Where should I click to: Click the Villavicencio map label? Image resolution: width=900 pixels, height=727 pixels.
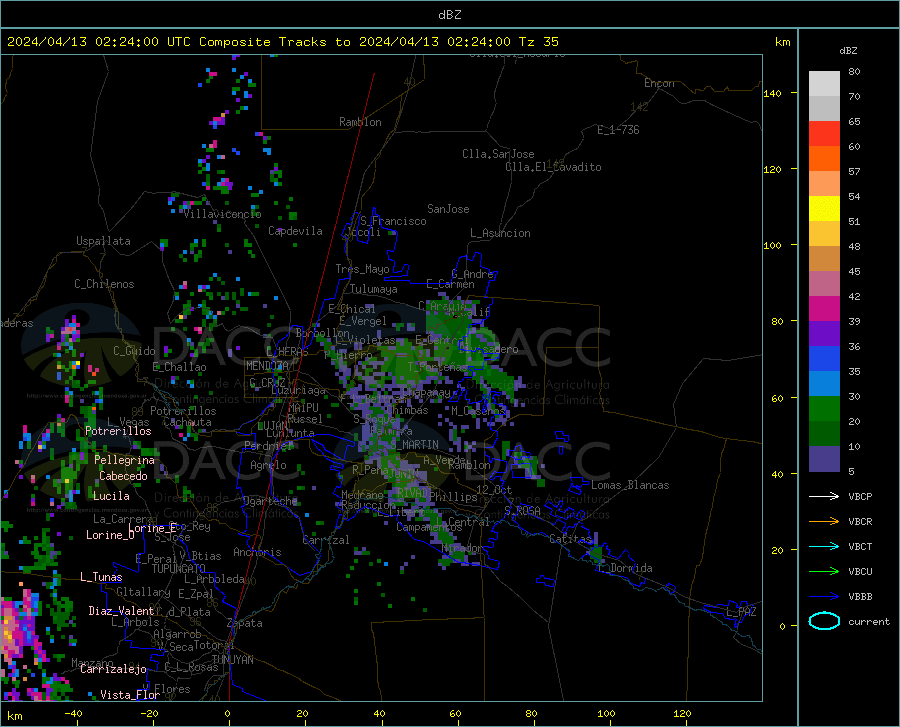222,214
